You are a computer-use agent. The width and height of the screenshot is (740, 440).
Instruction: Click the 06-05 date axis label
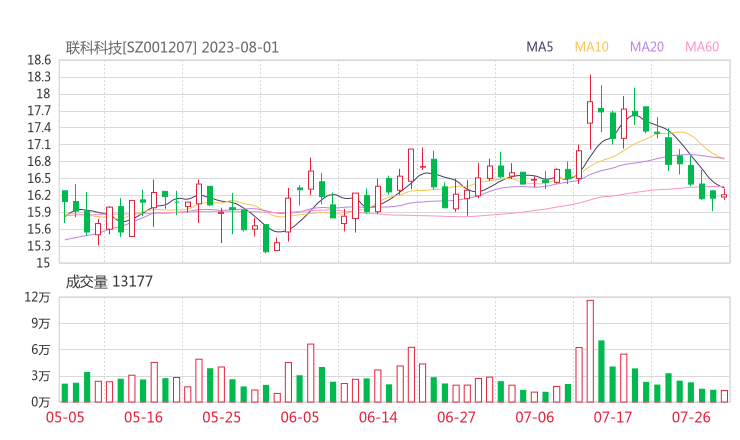coord(300,417)
